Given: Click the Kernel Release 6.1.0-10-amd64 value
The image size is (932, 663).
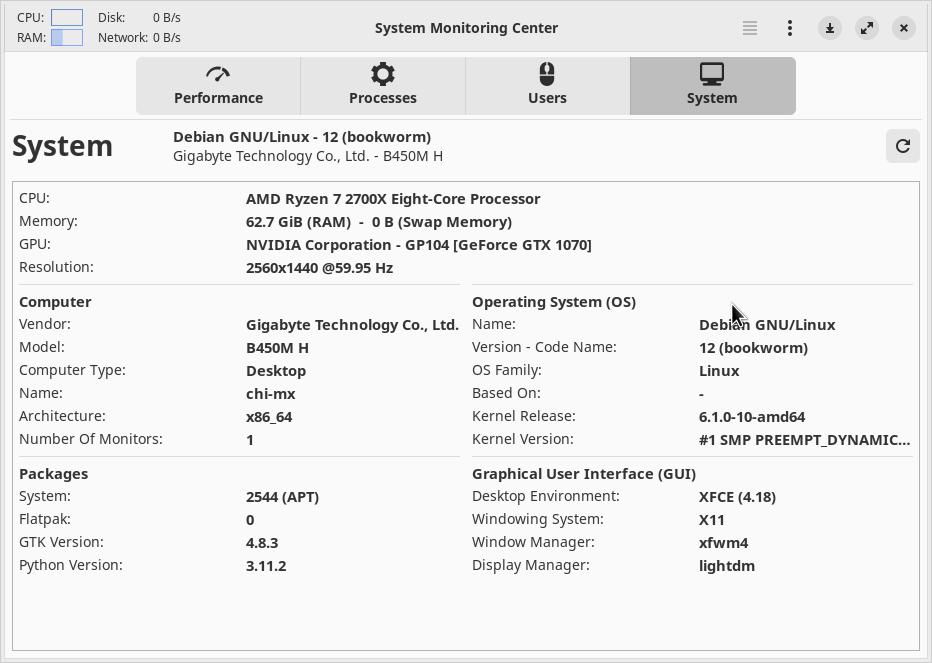Looking at the screenshot, I should click(x=752, y=417).
